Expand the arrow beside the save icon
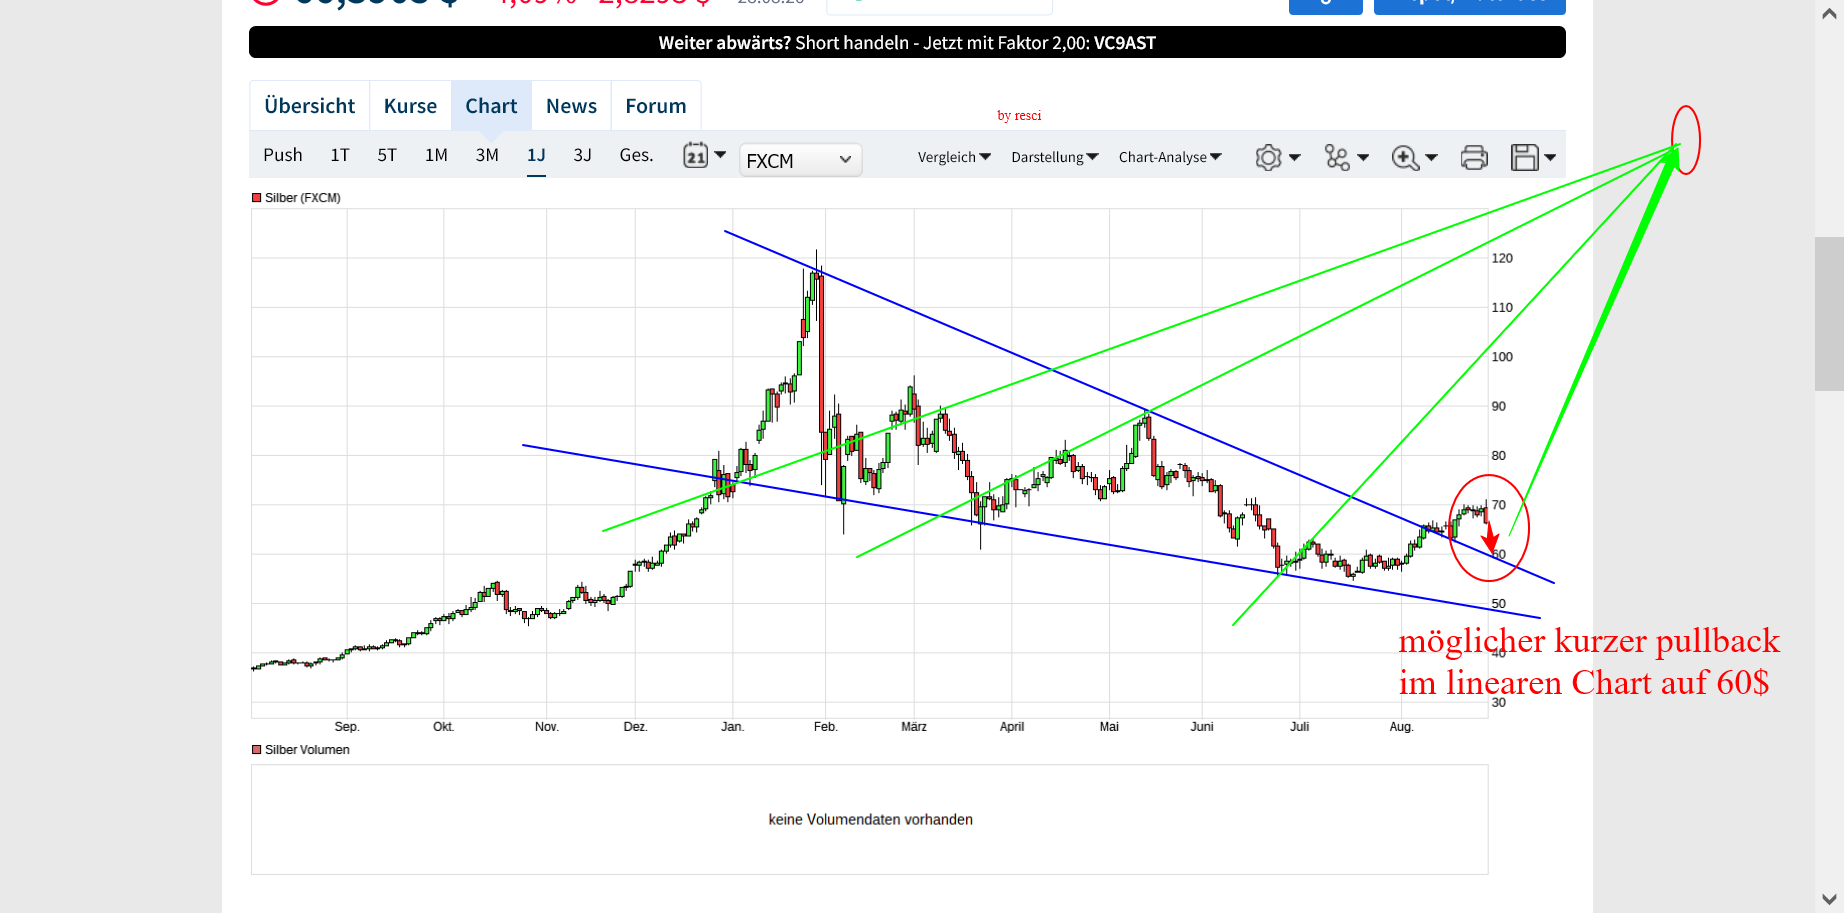This screenshot has width=1844, height=913. pos(1550,157)
